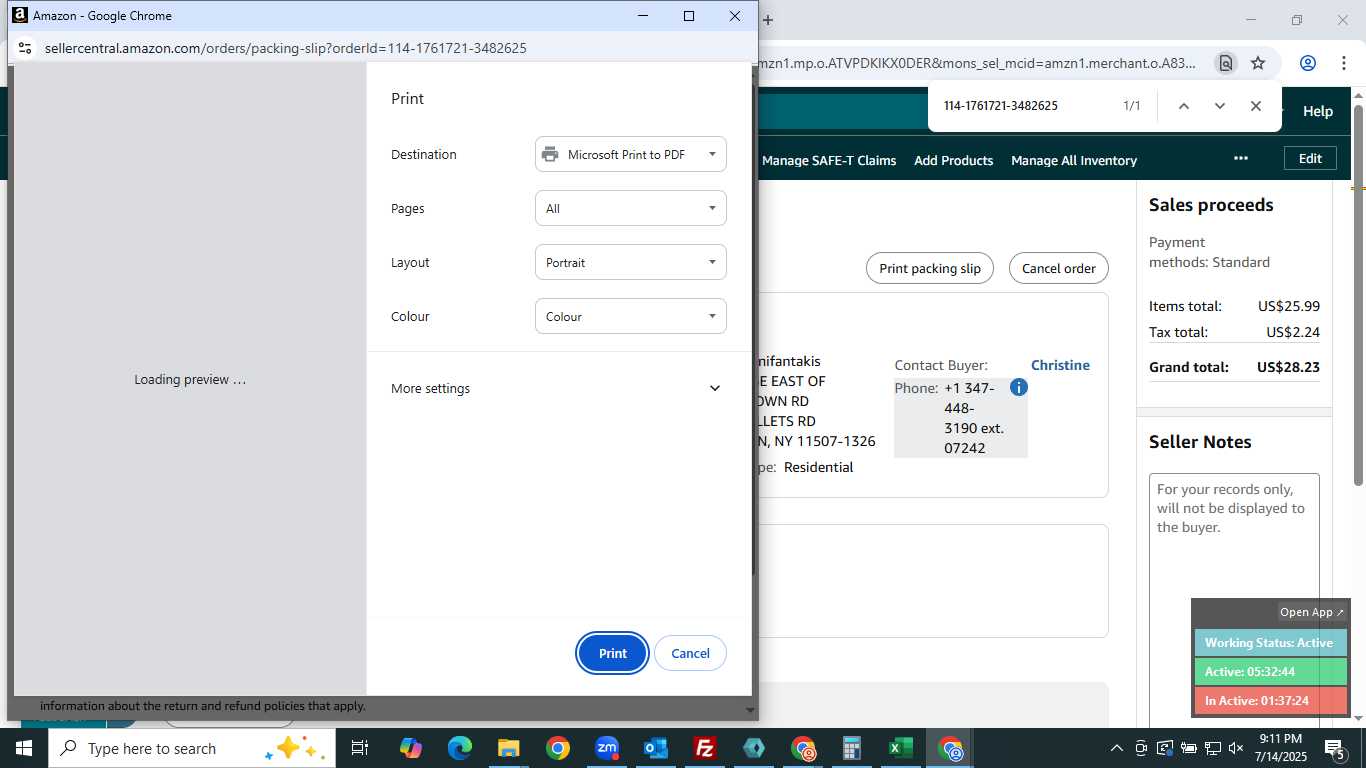Open the Colour dropdown
1366x768 pixels.
coord(631,316)
